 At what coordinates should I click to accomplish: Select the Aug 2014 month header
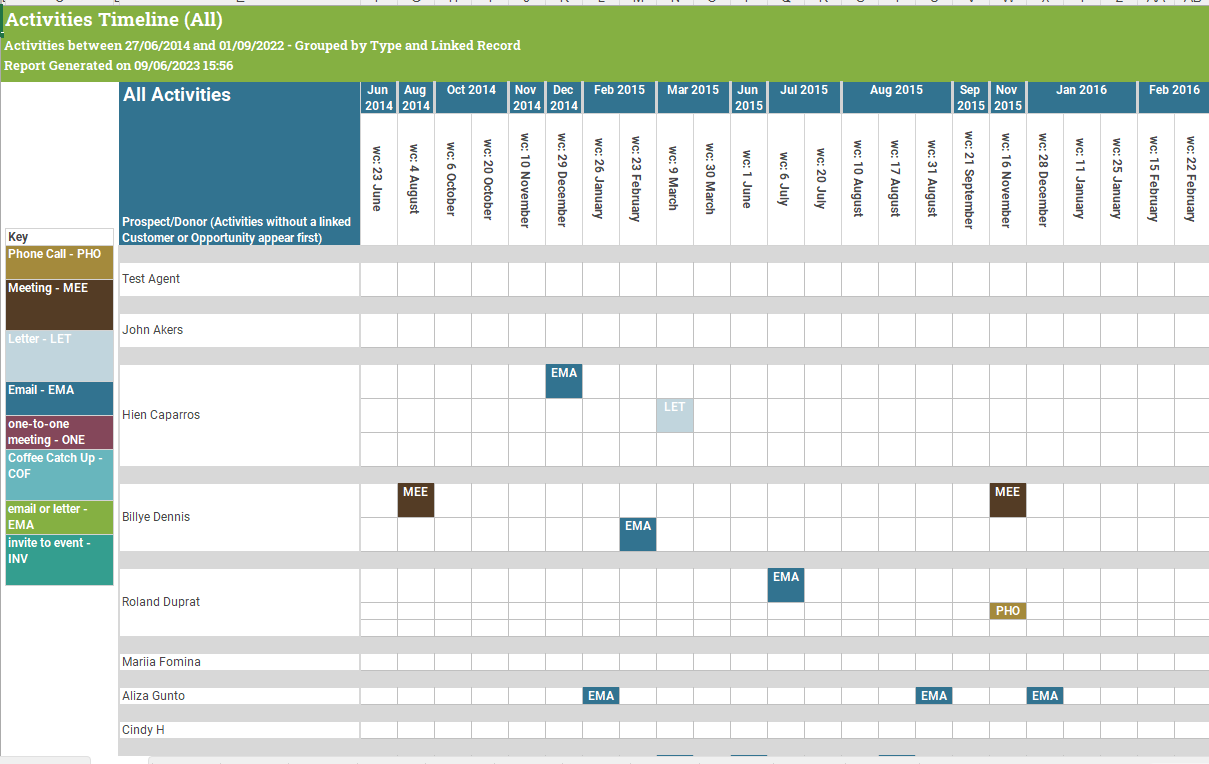coord(416,98)
